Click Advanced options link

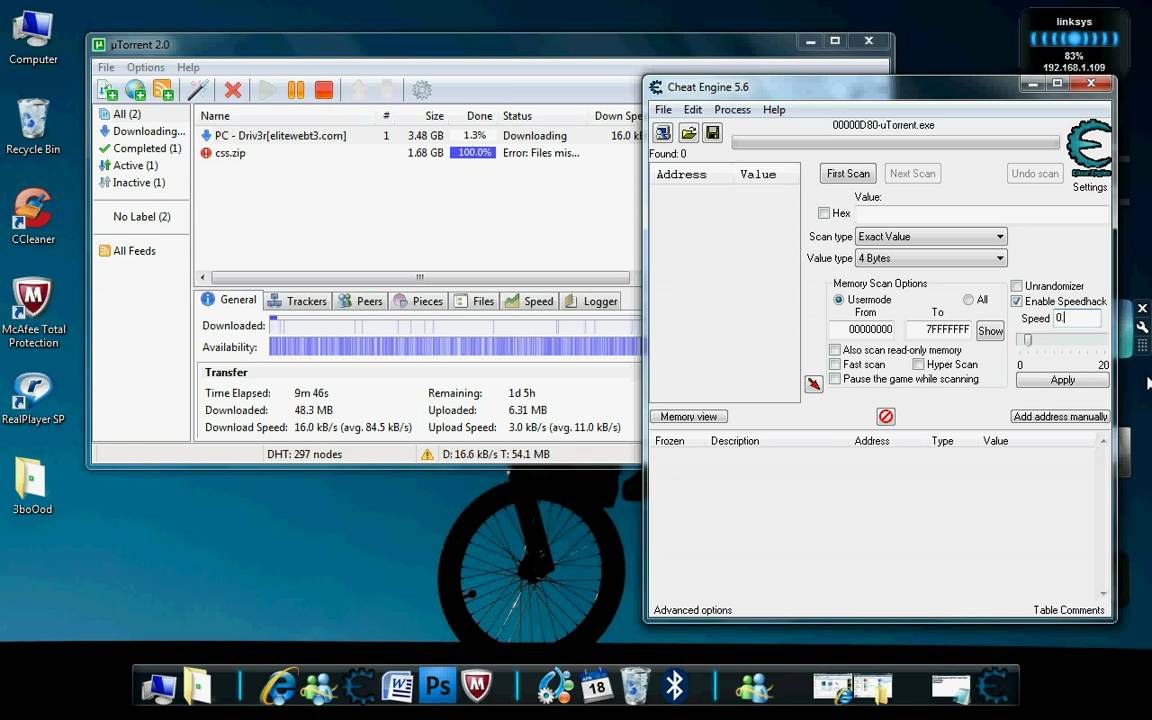tap(693, 610)
